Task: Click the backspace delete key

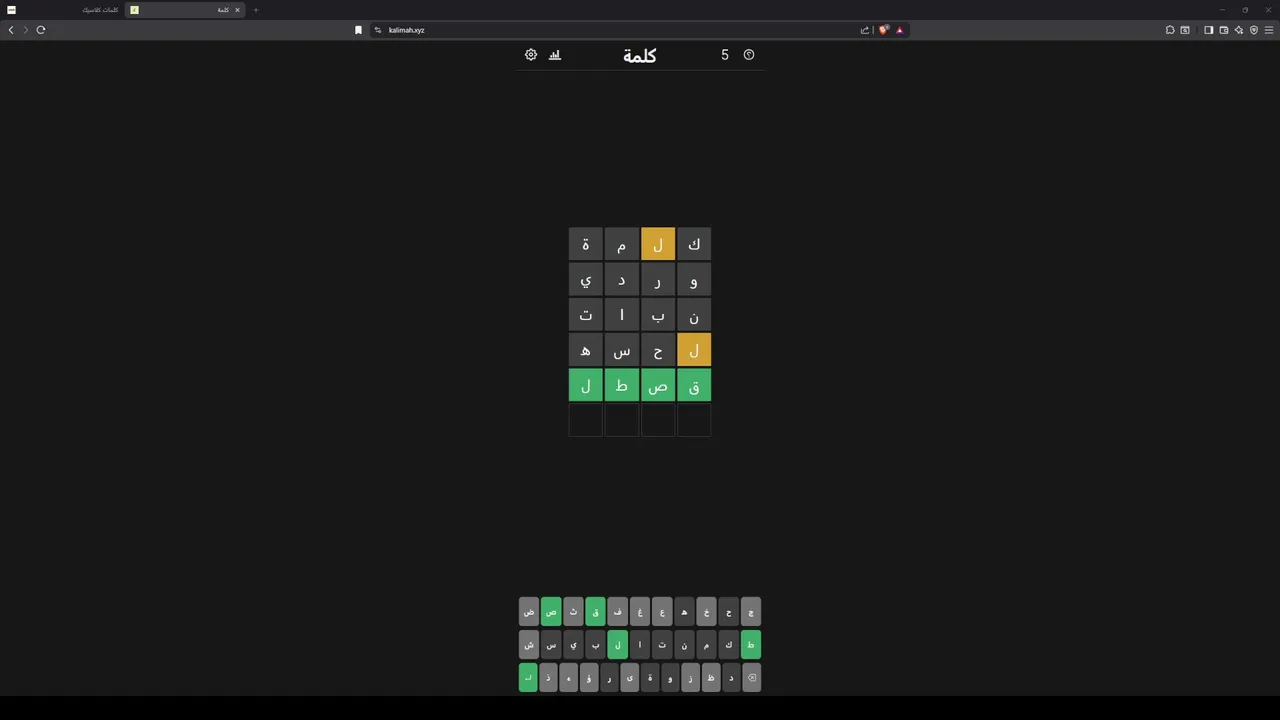Action: click(x=751, y=678)
